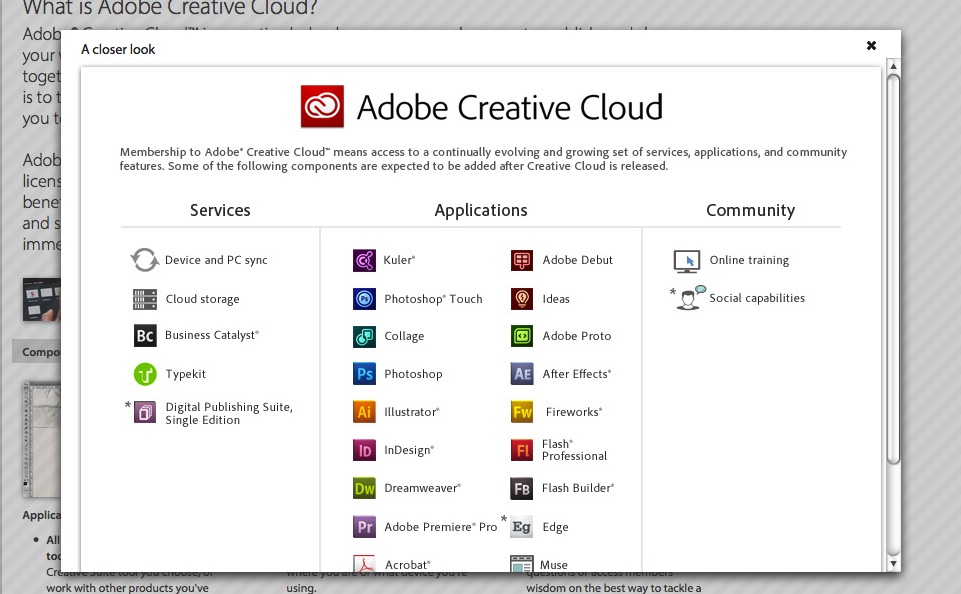Select the Kuler icon
Image resolution: width=961 pixels, height=594 pixels.
pyautogui.click(x=365, y=260)
